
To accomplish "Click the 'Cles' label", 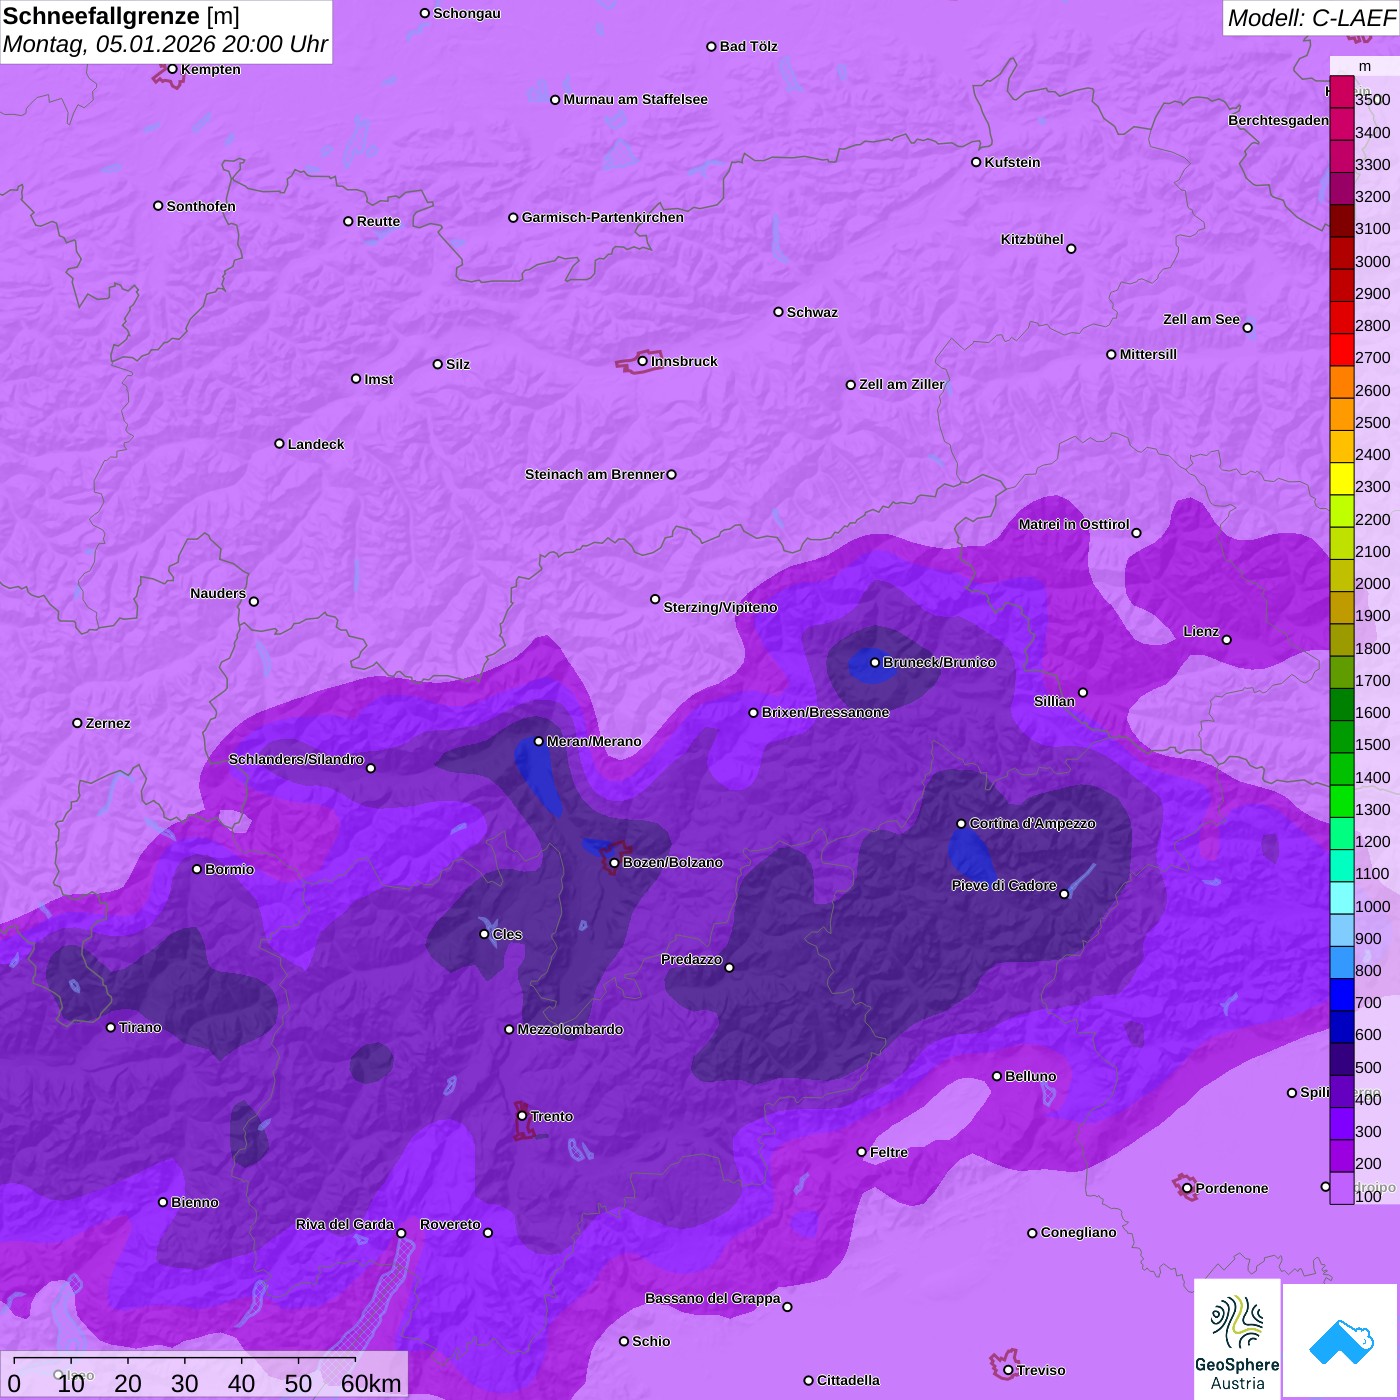I will click(507, 934).
